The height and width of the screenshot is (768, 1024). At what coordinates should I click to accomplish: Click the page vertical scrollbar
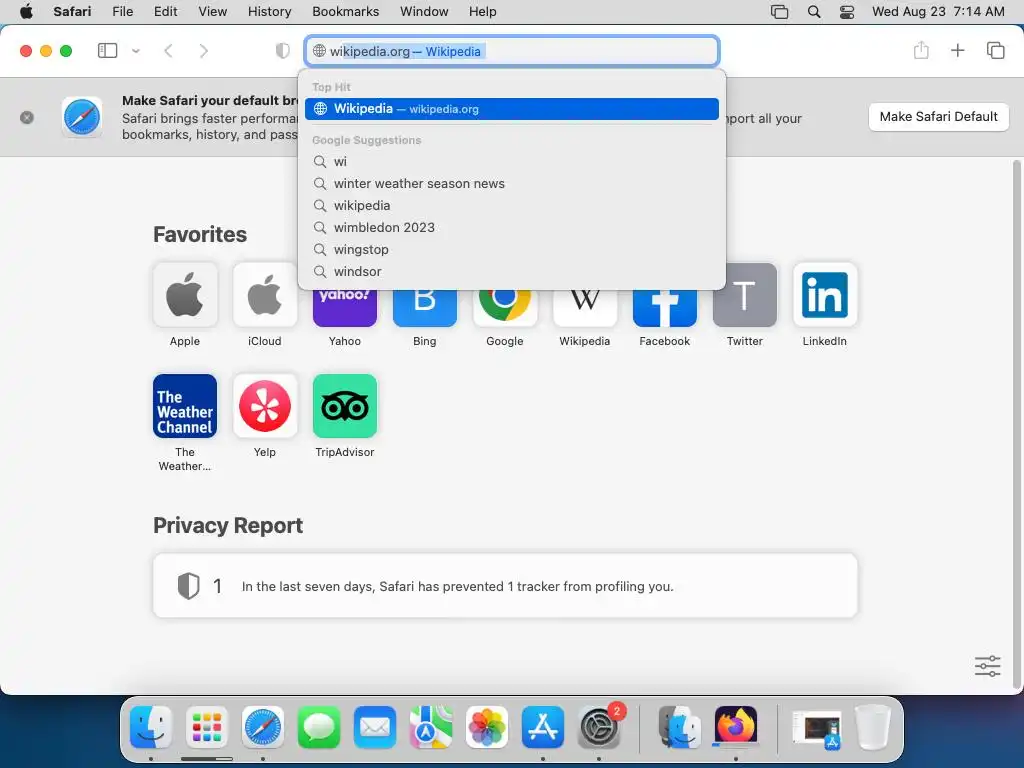tap(1017, 423)
